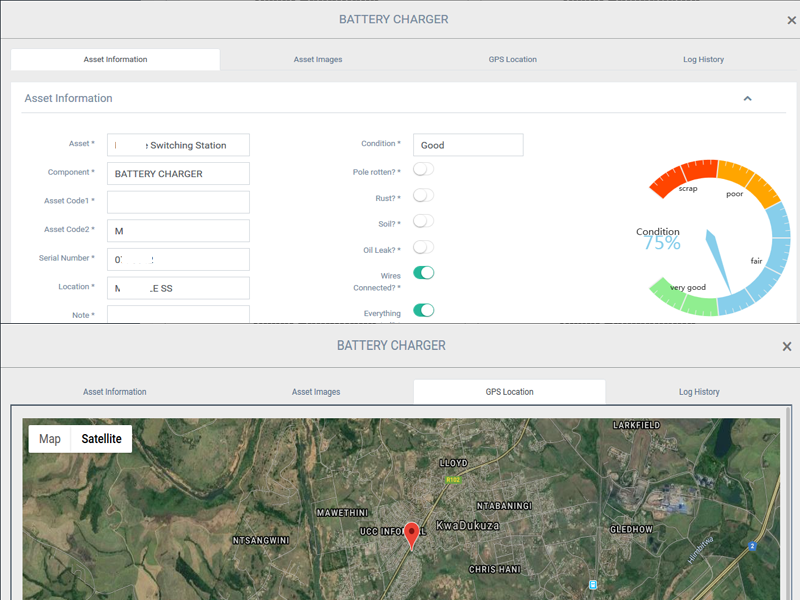This screenshot has height=600, width=800.
Task: Toggle the Oil Leak switch
Action: [424, 247]
